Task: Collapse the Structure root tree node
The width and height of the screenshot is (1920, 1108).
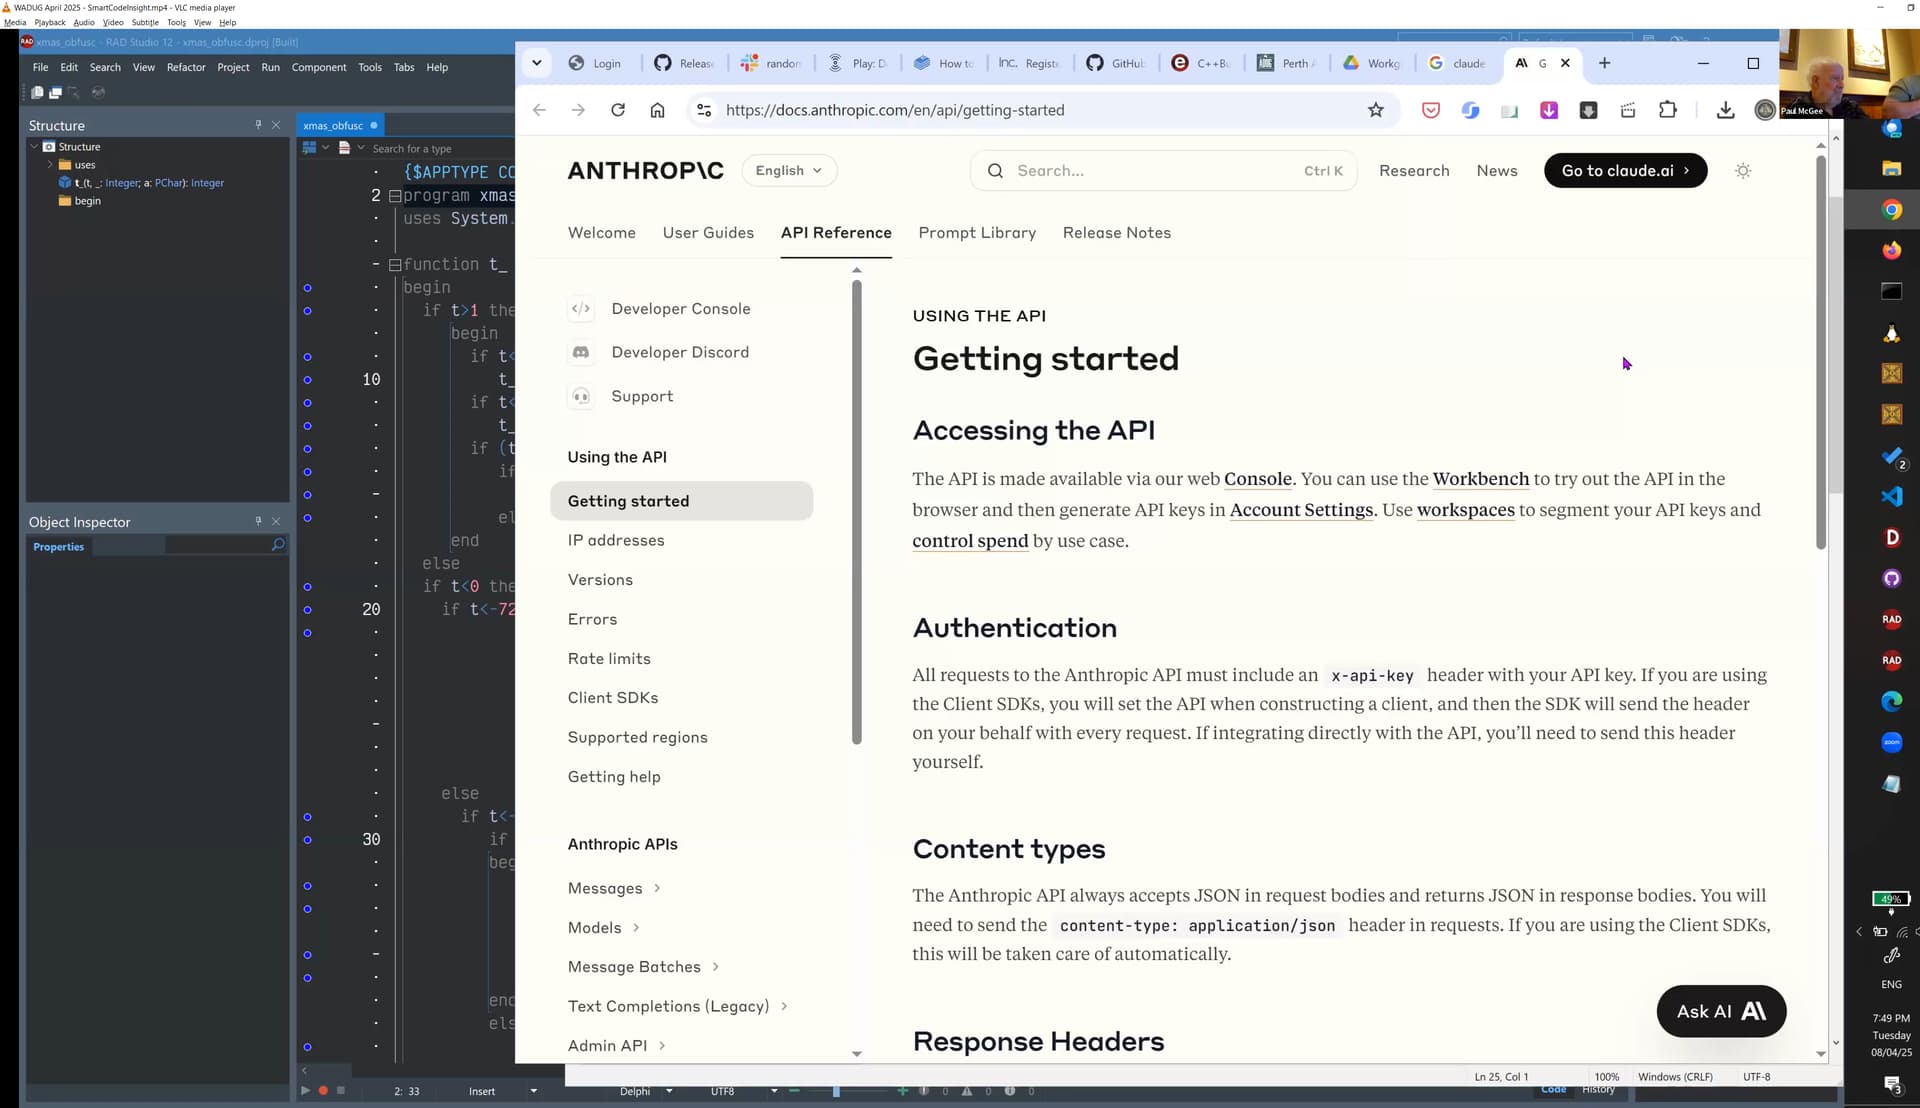Action: 35,146
